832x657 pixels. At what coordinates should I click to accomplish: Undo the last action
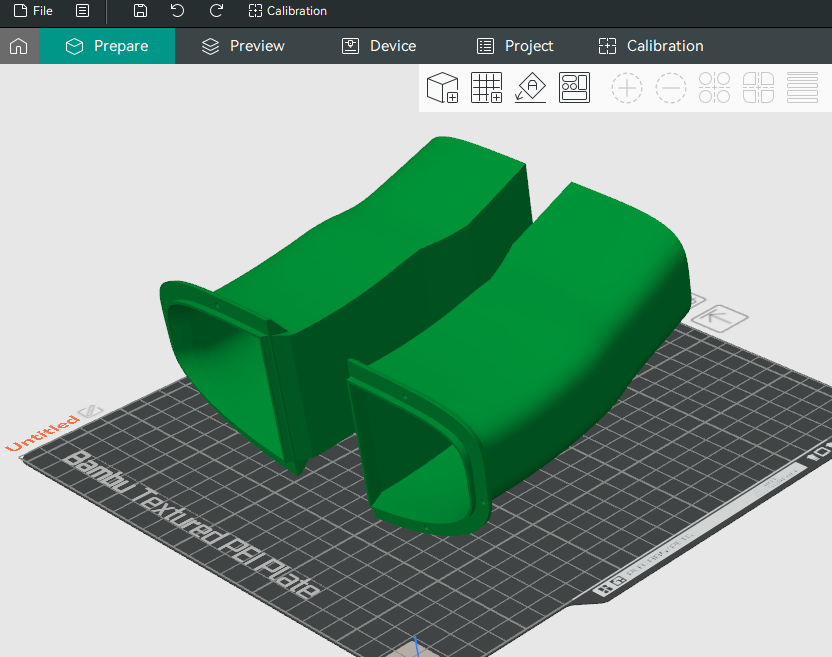[177, 11]
